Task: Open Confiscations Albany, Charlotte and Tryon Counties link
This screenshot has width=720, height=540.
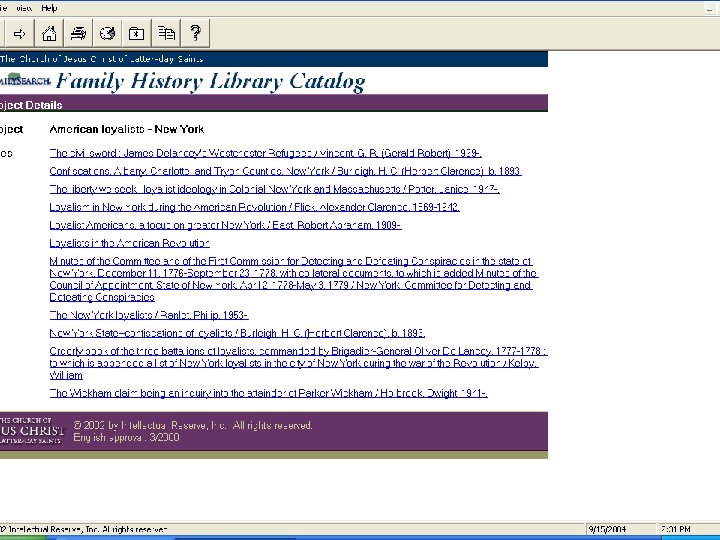Action: click(x=285, y=171)
